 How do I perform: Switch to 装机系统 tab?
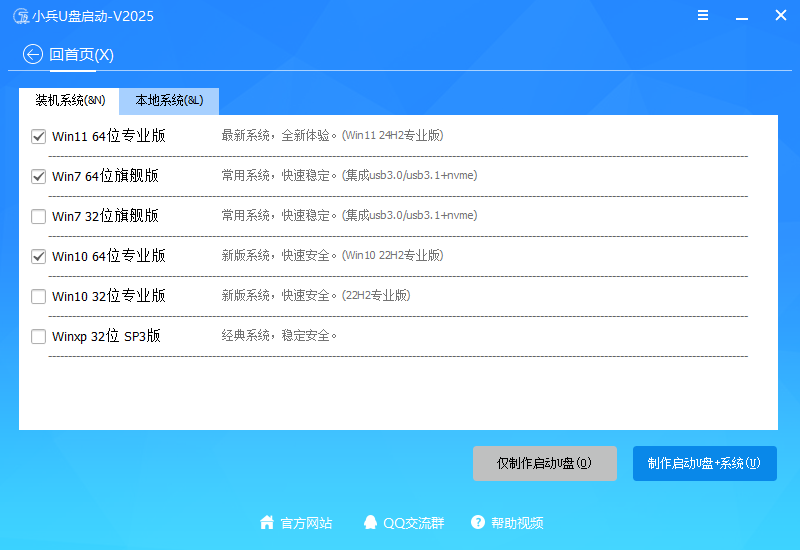[69, 101]
